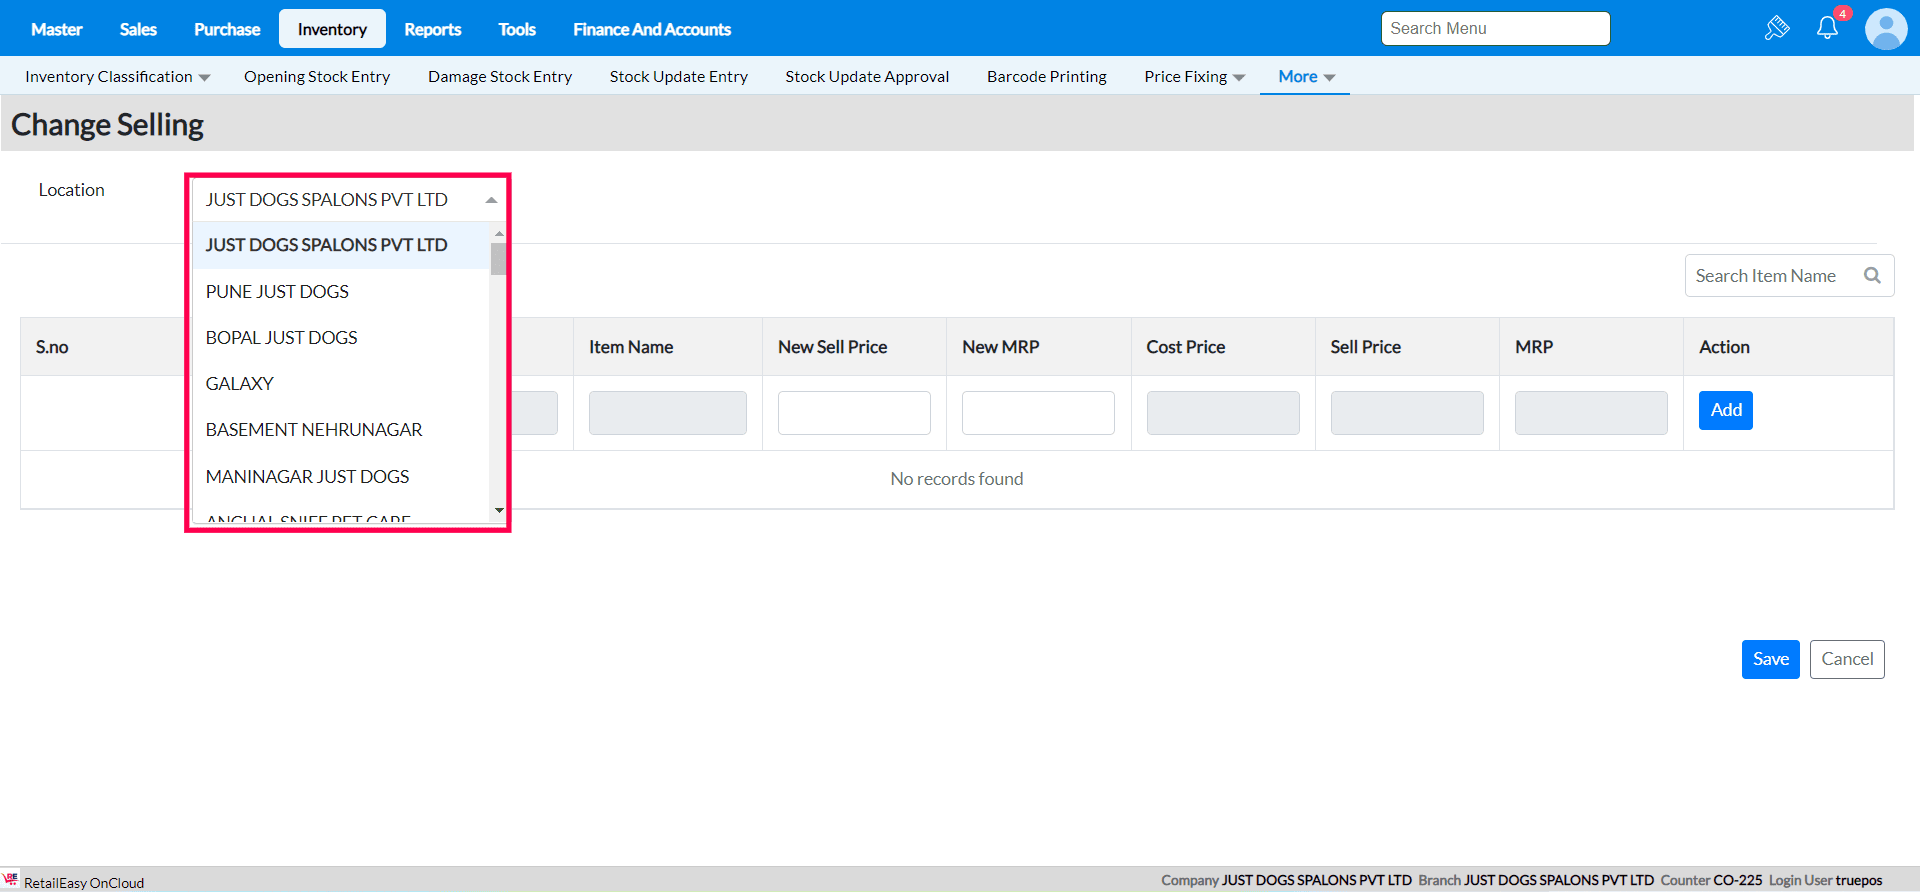Open the Master menu

[57, 29]
